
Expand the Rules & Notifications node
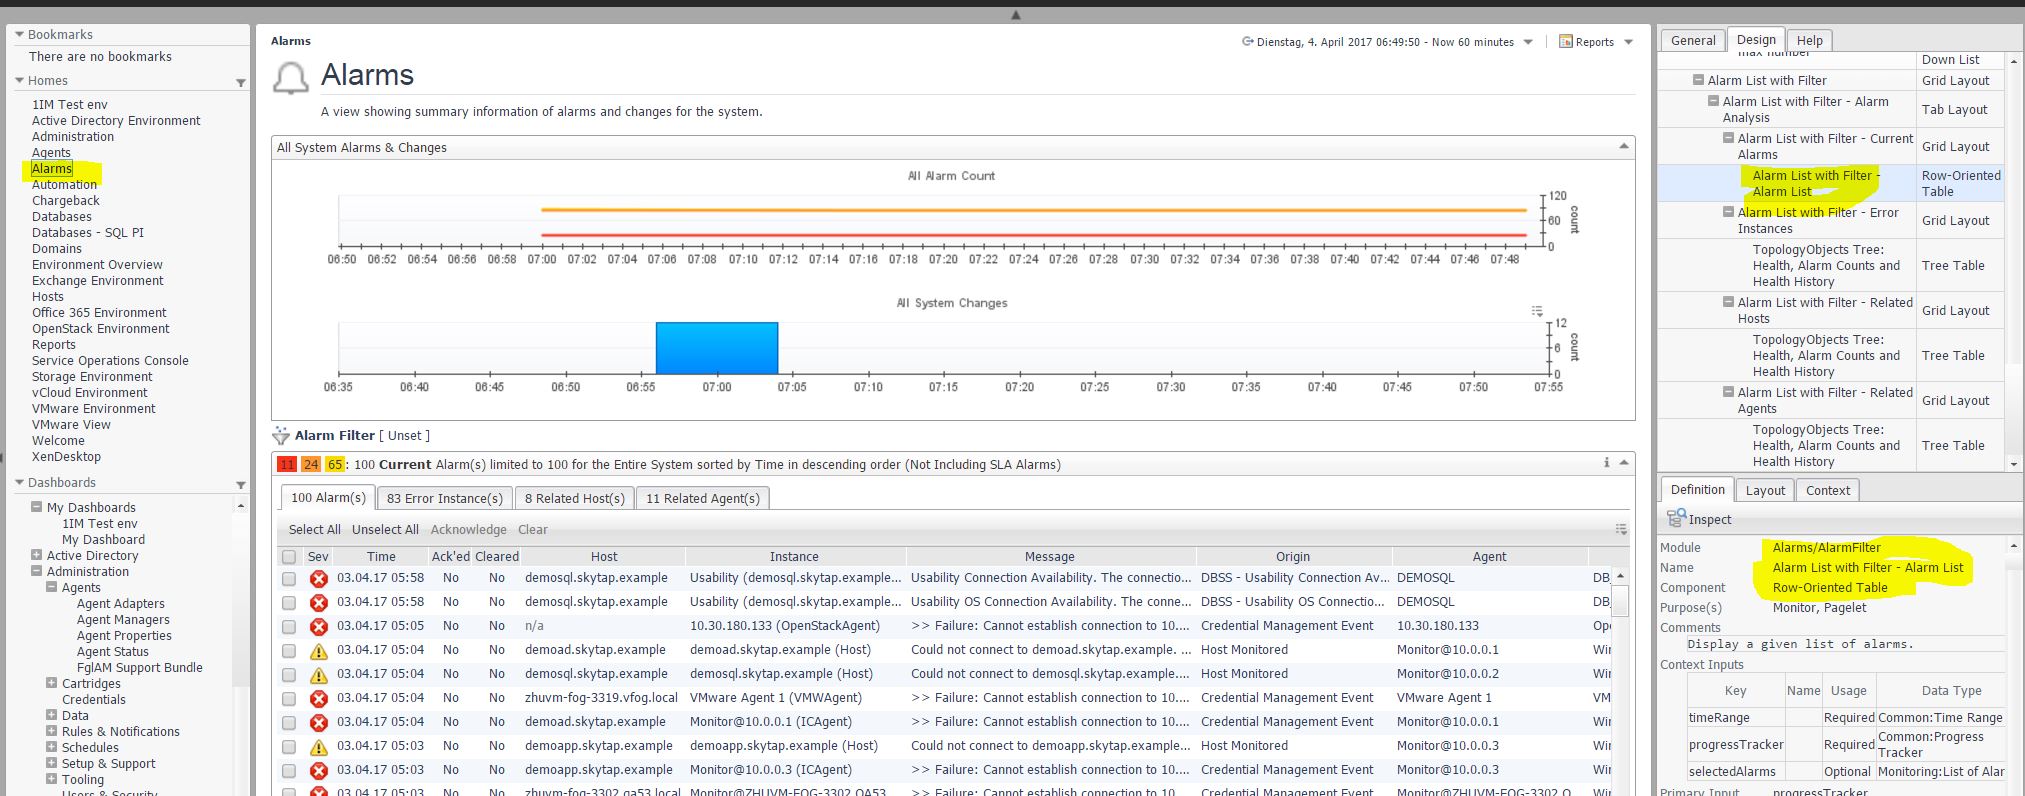[51, 731]
